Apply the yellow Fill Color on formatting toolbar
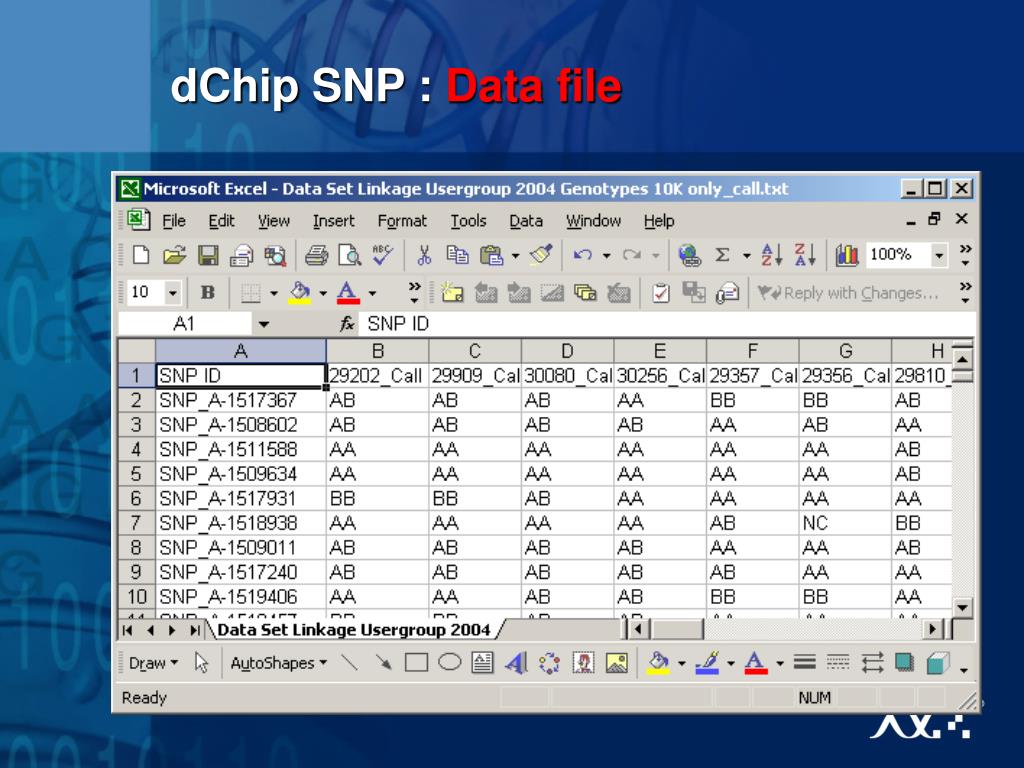The height and width of the screenshot is (768, 1024). pyautogui.click(x=300, y=293)
